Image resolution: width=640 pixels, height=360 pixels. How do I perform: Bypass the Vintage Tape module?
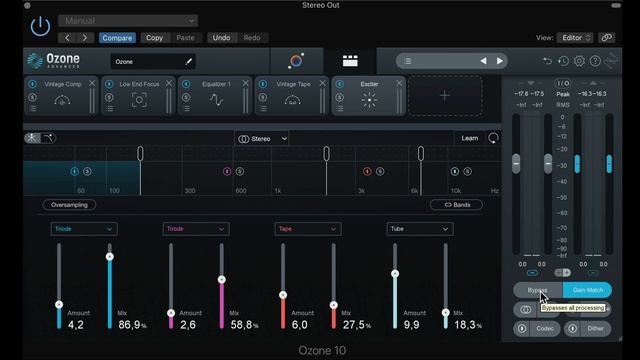(x=263, y=84)
